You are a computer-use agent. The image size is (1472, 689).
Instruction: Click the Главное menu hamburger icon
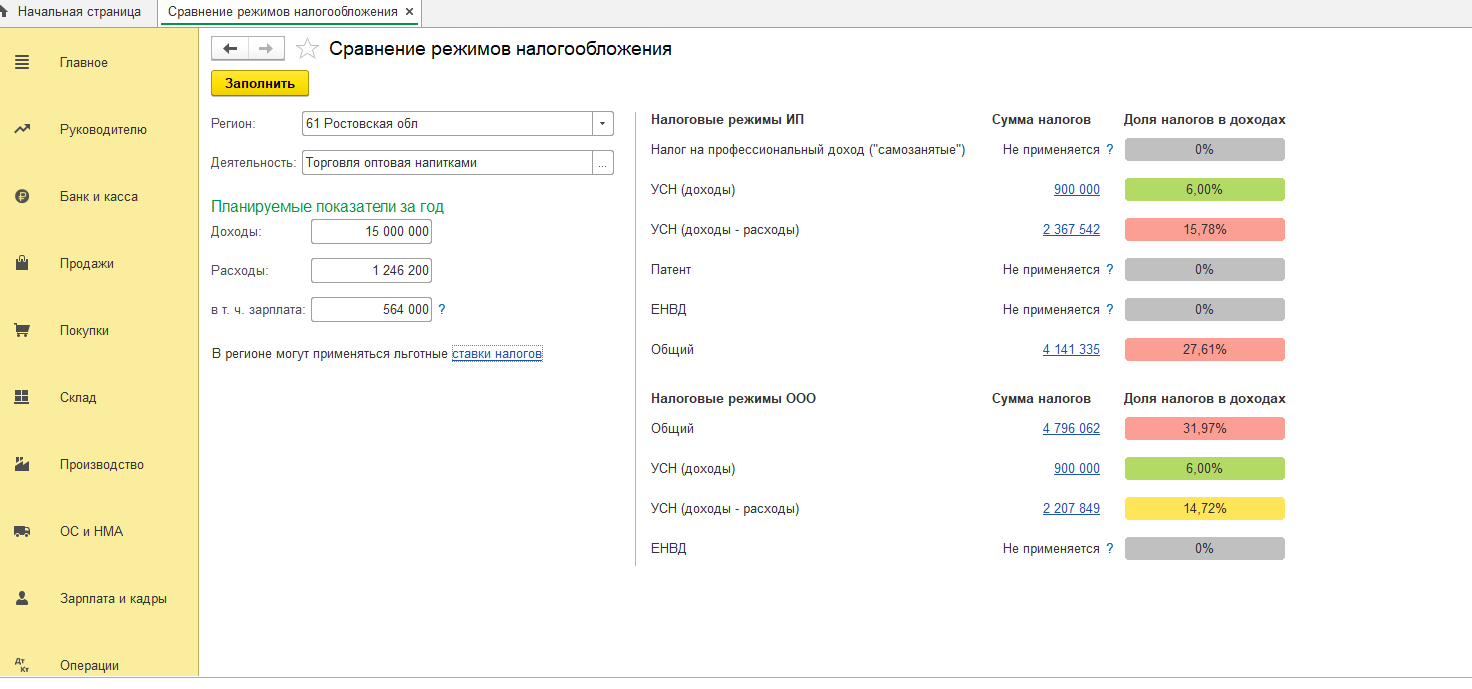(x=21, y=63)
